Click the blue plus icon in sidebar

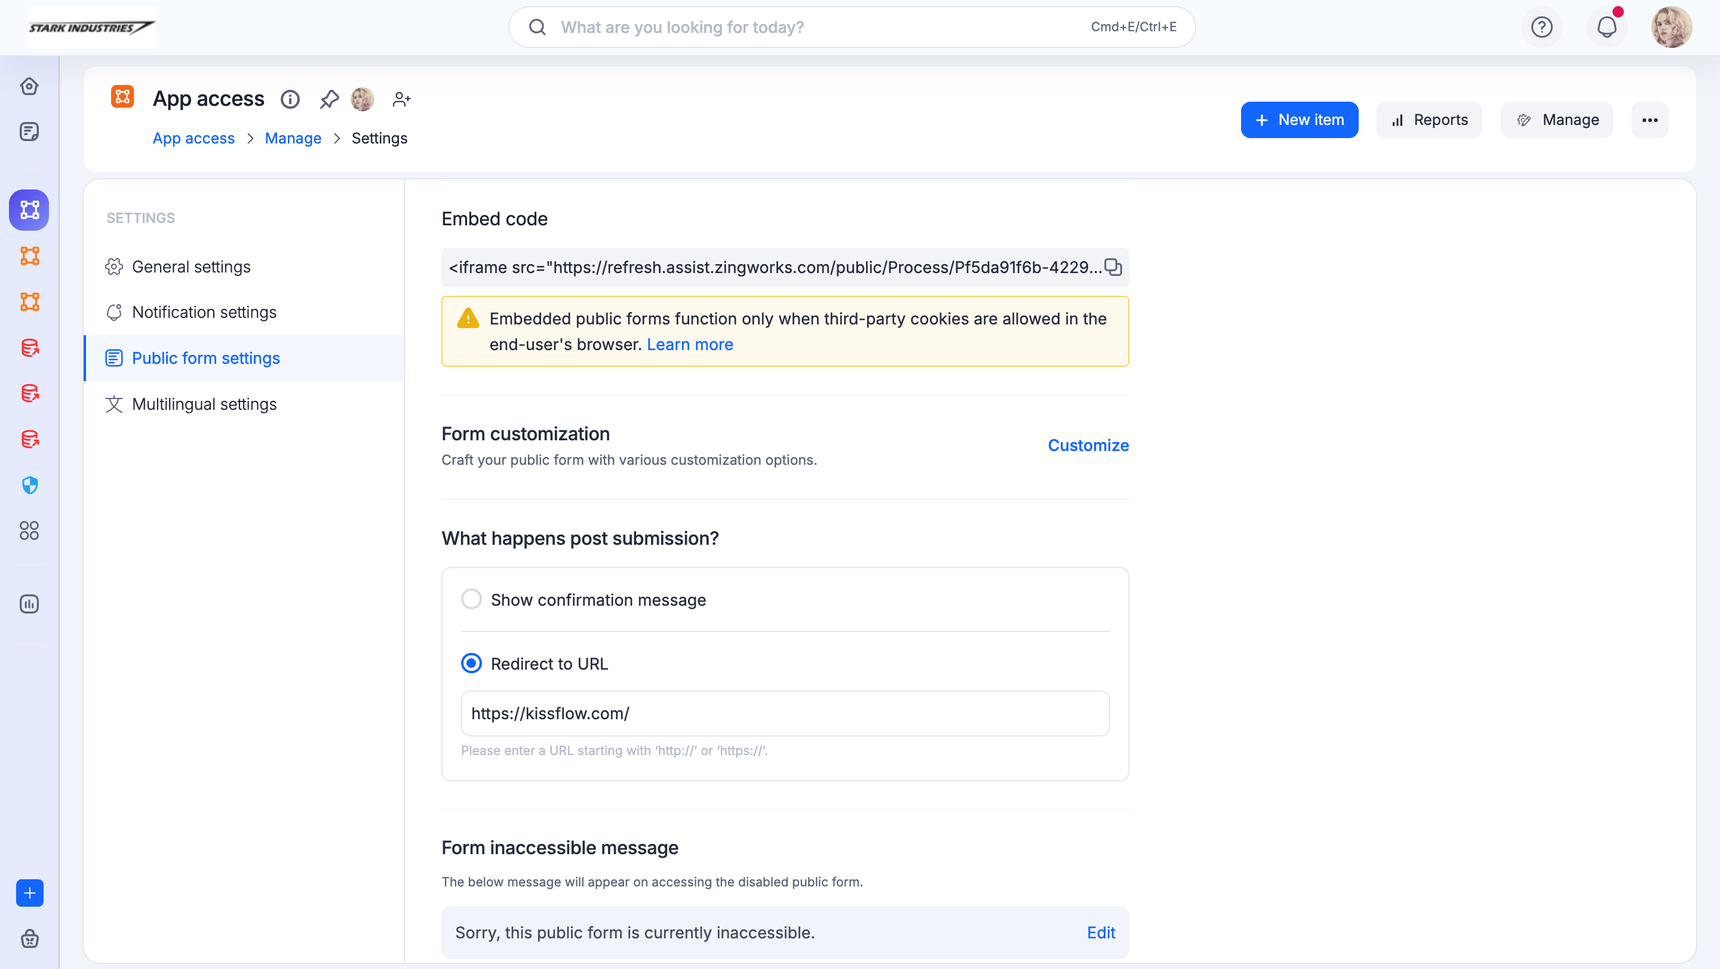pyautogui.click(x=30, y=893)
